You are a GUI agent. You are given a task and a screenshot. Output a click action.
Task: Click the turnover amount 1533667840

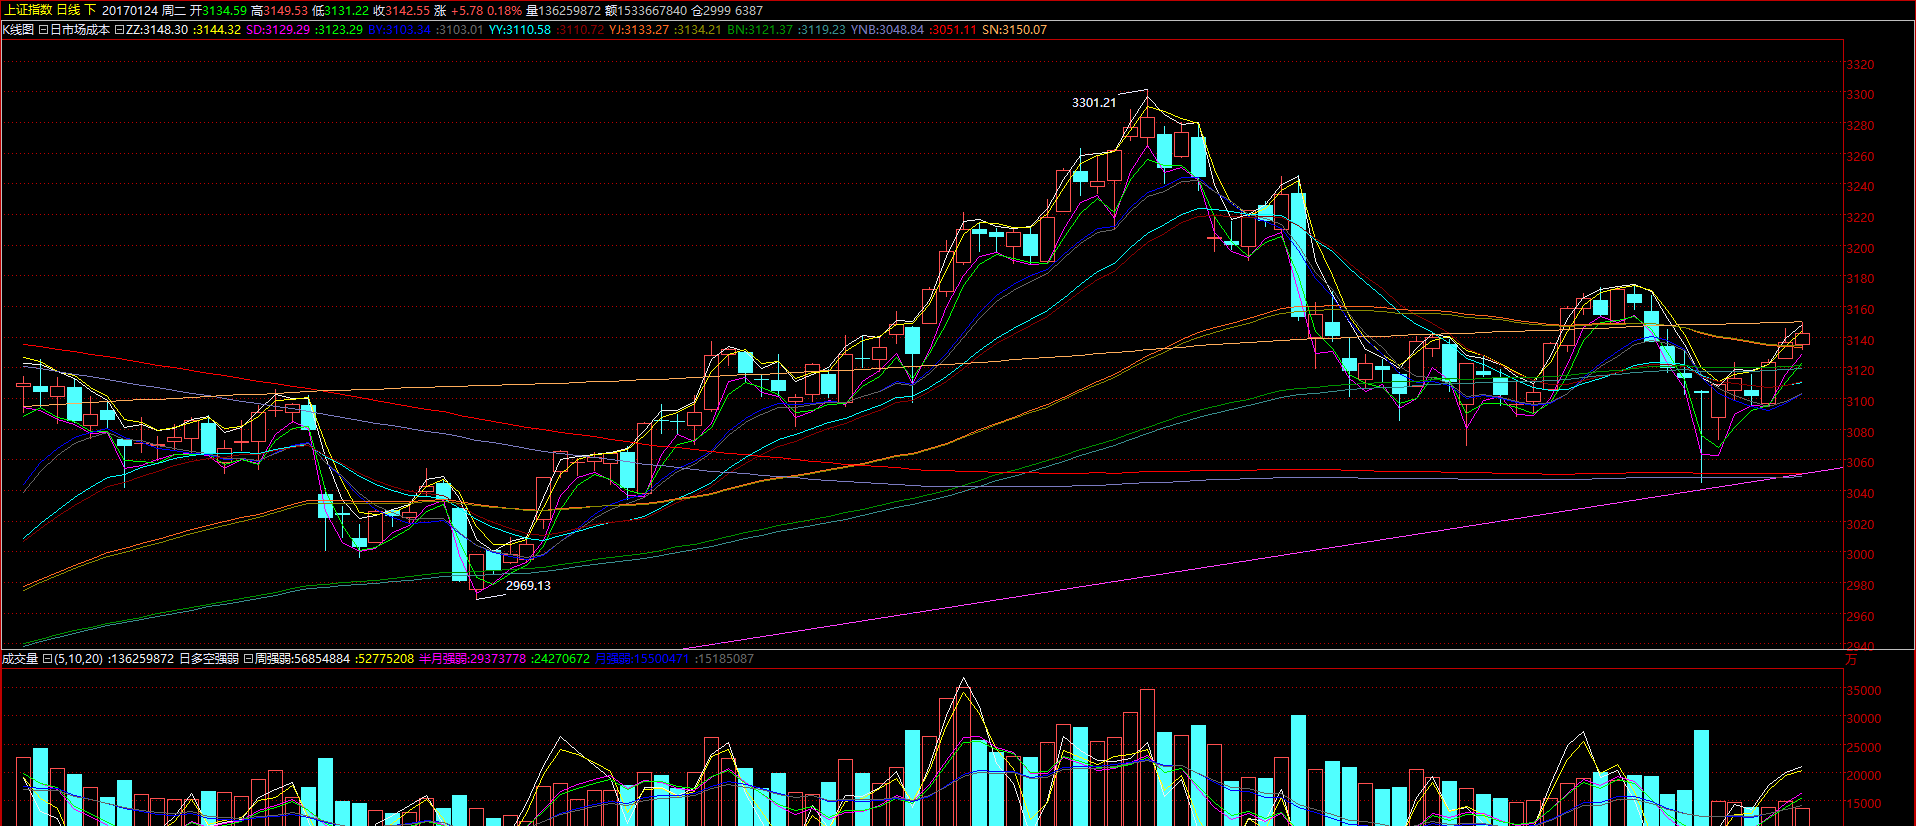(x=652, y=10)
